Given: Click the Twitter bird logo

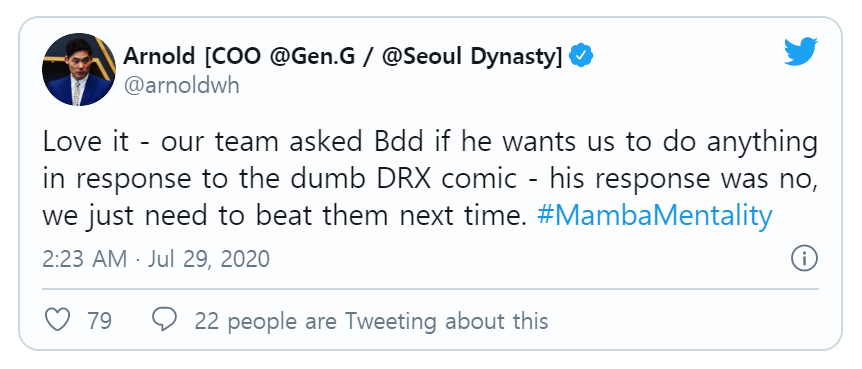Looking at the screenshot, I should click(801, 52).
